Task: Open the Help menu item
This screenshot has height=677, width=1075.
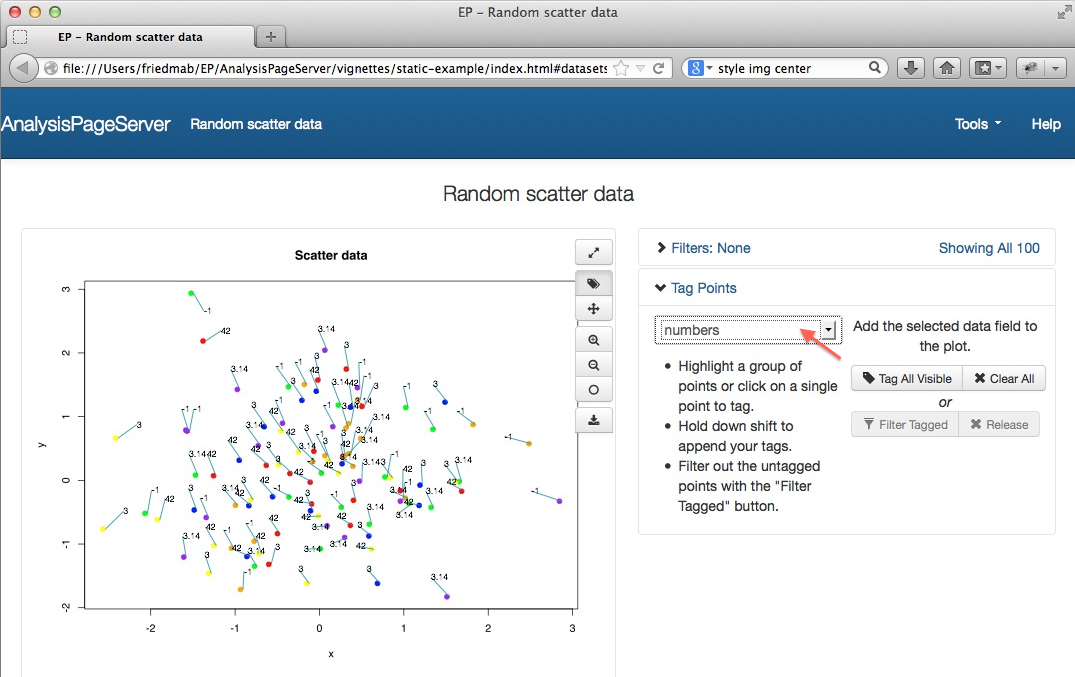Action: tap(1045, 124)
